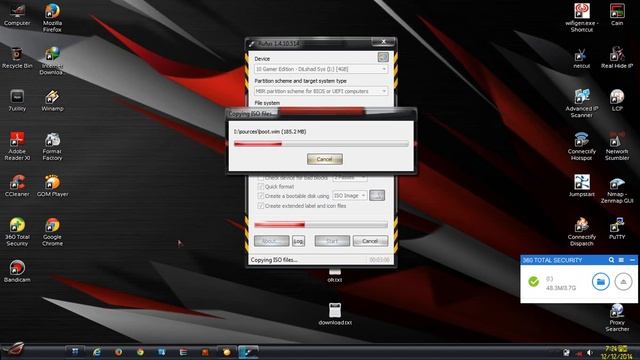Click the About button in Rufus

pyautogui.click(x=271, y=241)
